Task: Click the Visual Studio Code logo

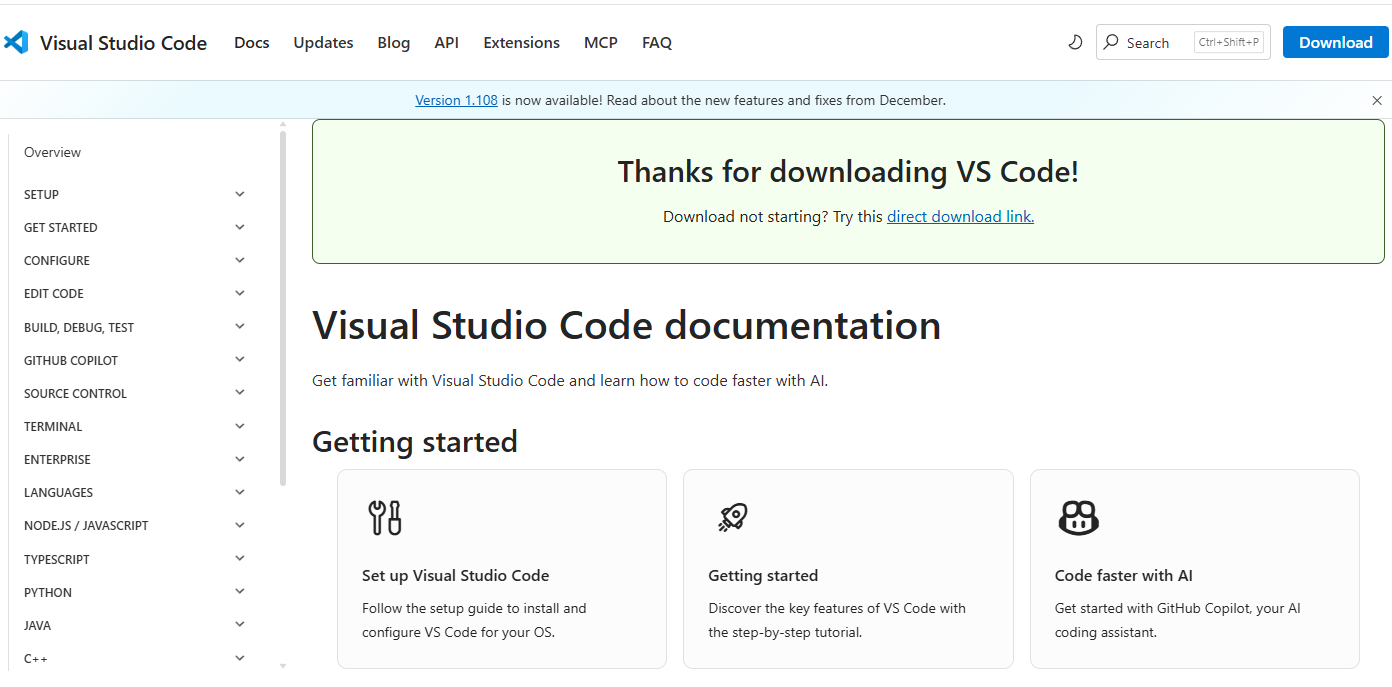Action: 16,41
